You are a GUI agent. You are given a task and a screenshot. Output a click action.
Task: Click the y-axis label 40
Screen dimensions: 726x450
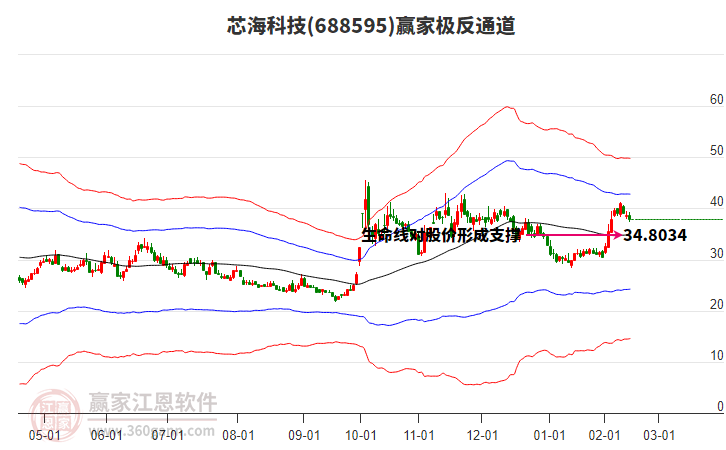tap(716, 201)
